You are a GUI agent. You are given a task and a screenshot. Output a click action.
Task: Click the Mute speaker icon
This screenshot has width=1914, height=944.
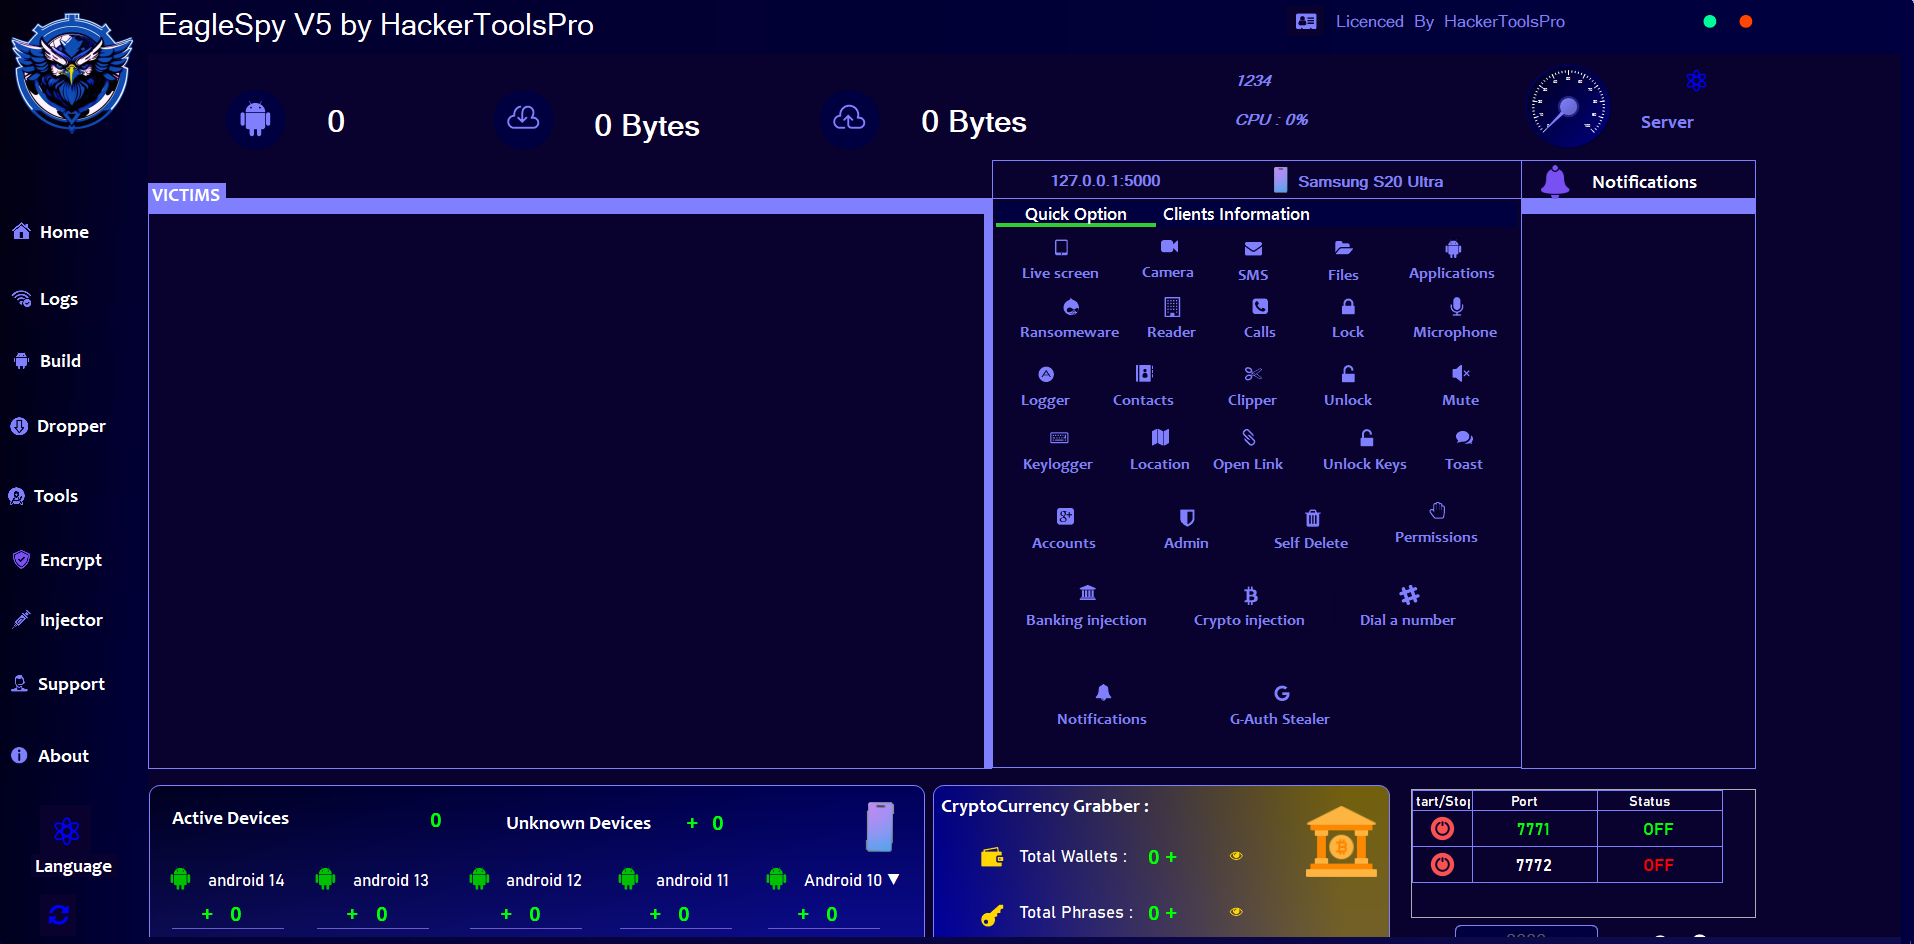tap(1461, 373)
